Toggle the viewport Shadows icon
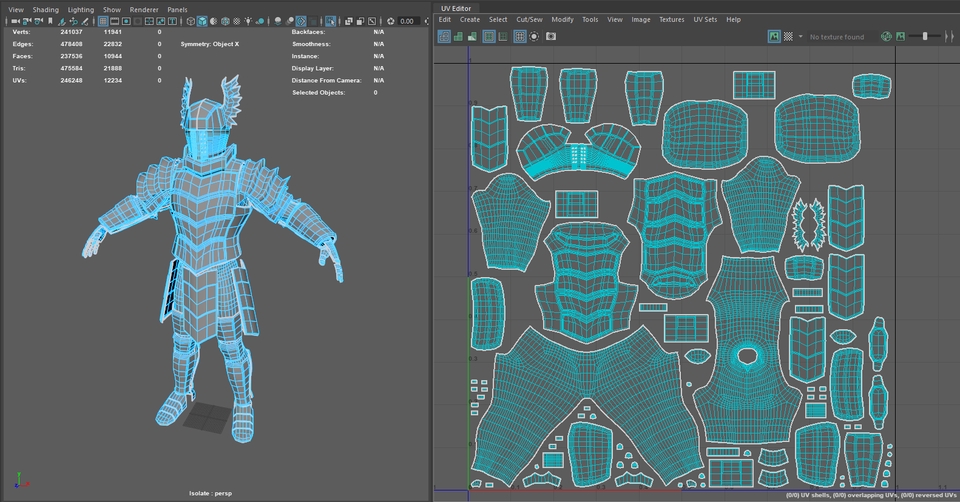Image resolution: width=960 pixels, height=502 pixels. tap(260, 21)
